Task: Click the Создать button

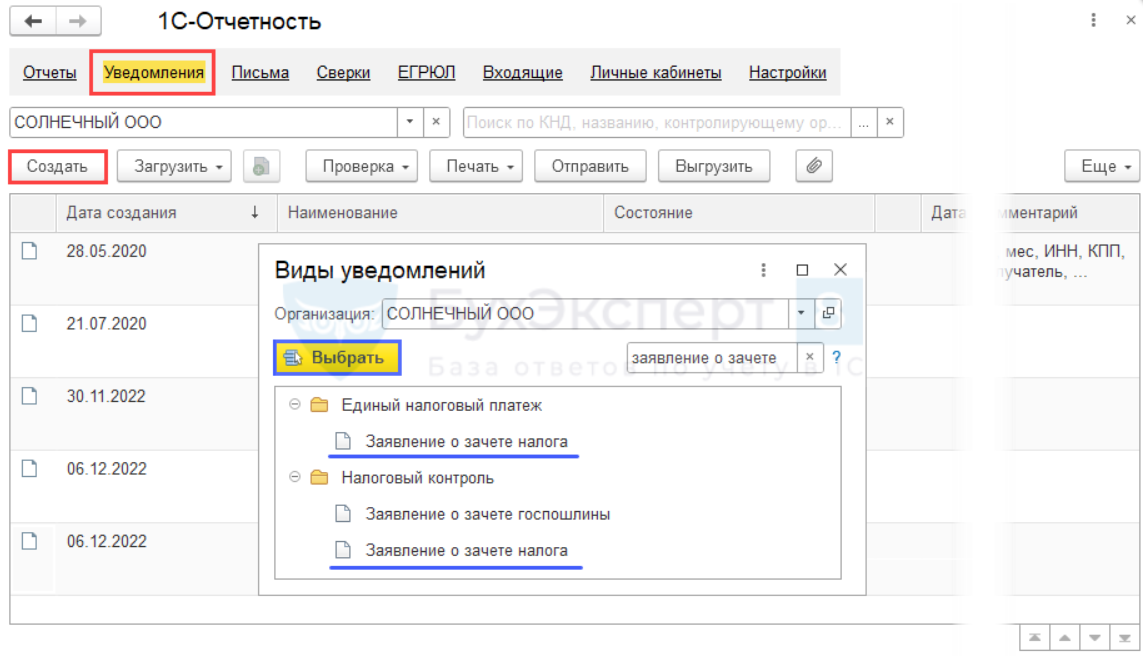Action: click(58, 166)
